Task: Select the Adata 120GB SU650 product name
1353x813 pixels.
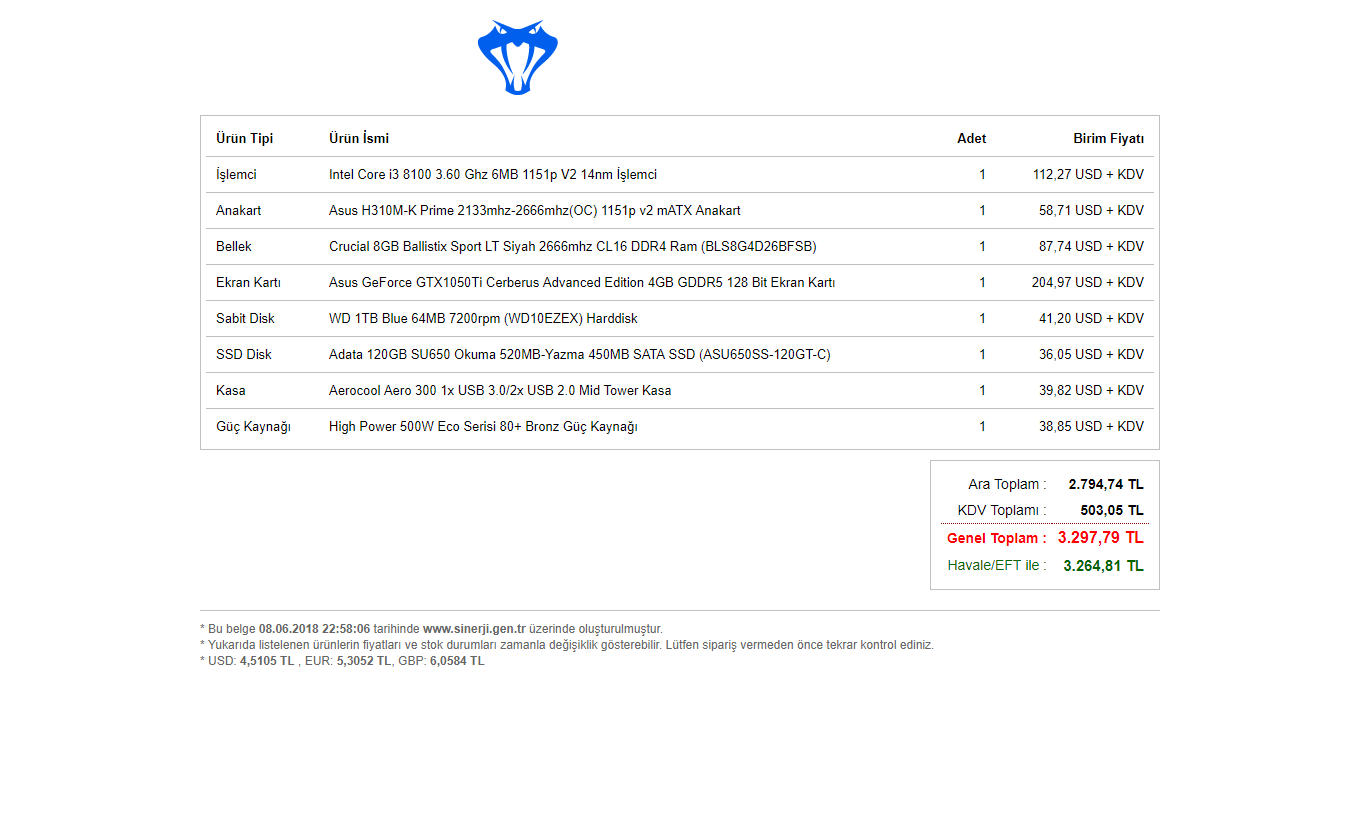Action: (x=580, y=355)
